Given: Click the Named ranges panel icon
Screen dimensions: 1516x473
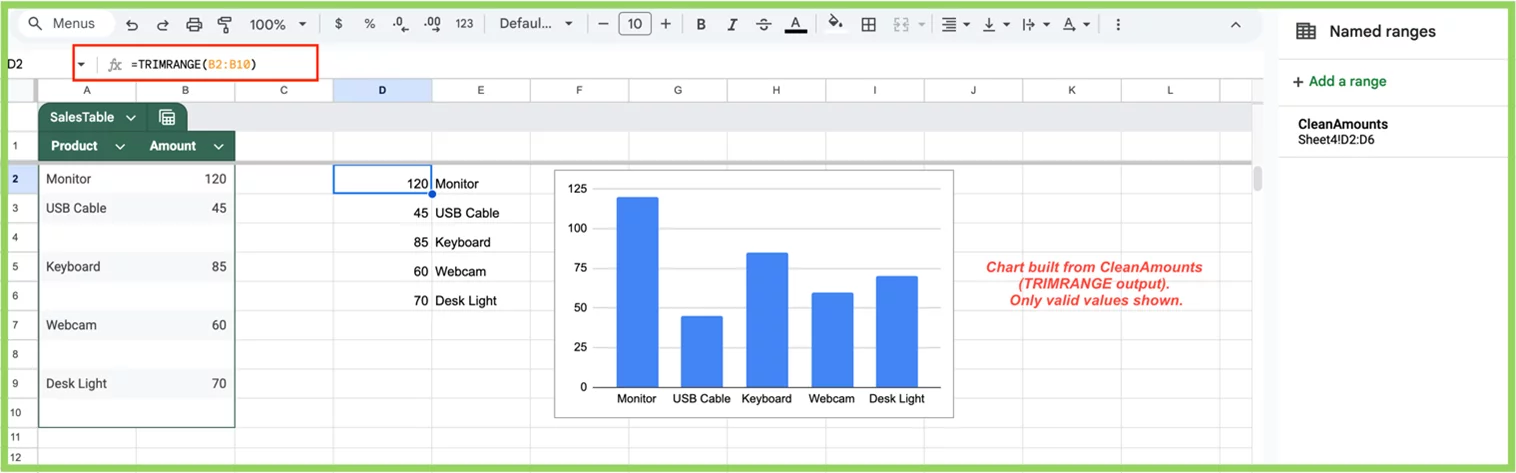Looking at the screenshot, I should [1305, 31].
